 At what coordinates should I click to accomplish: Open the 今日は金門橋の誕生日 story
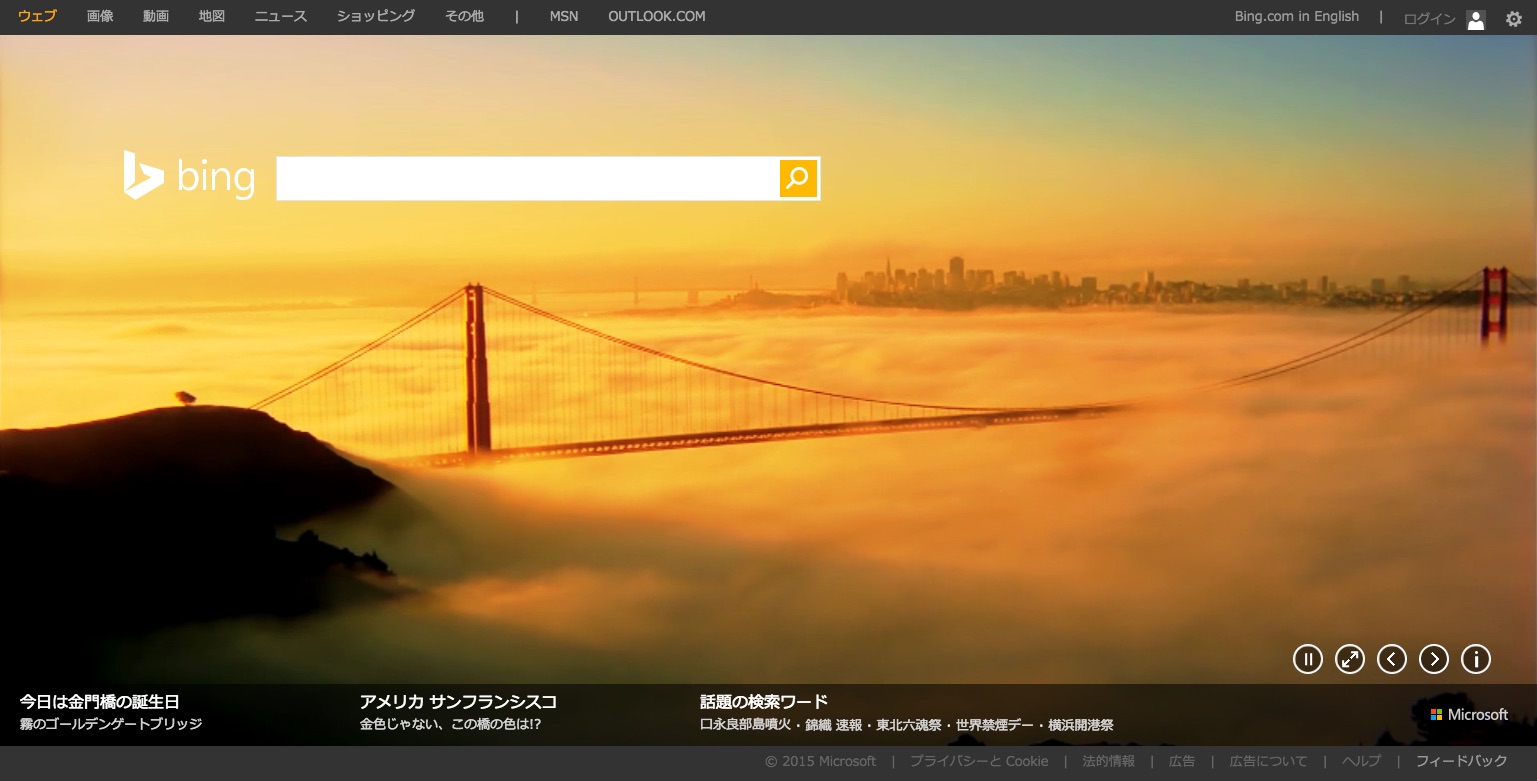coord(99,702)
